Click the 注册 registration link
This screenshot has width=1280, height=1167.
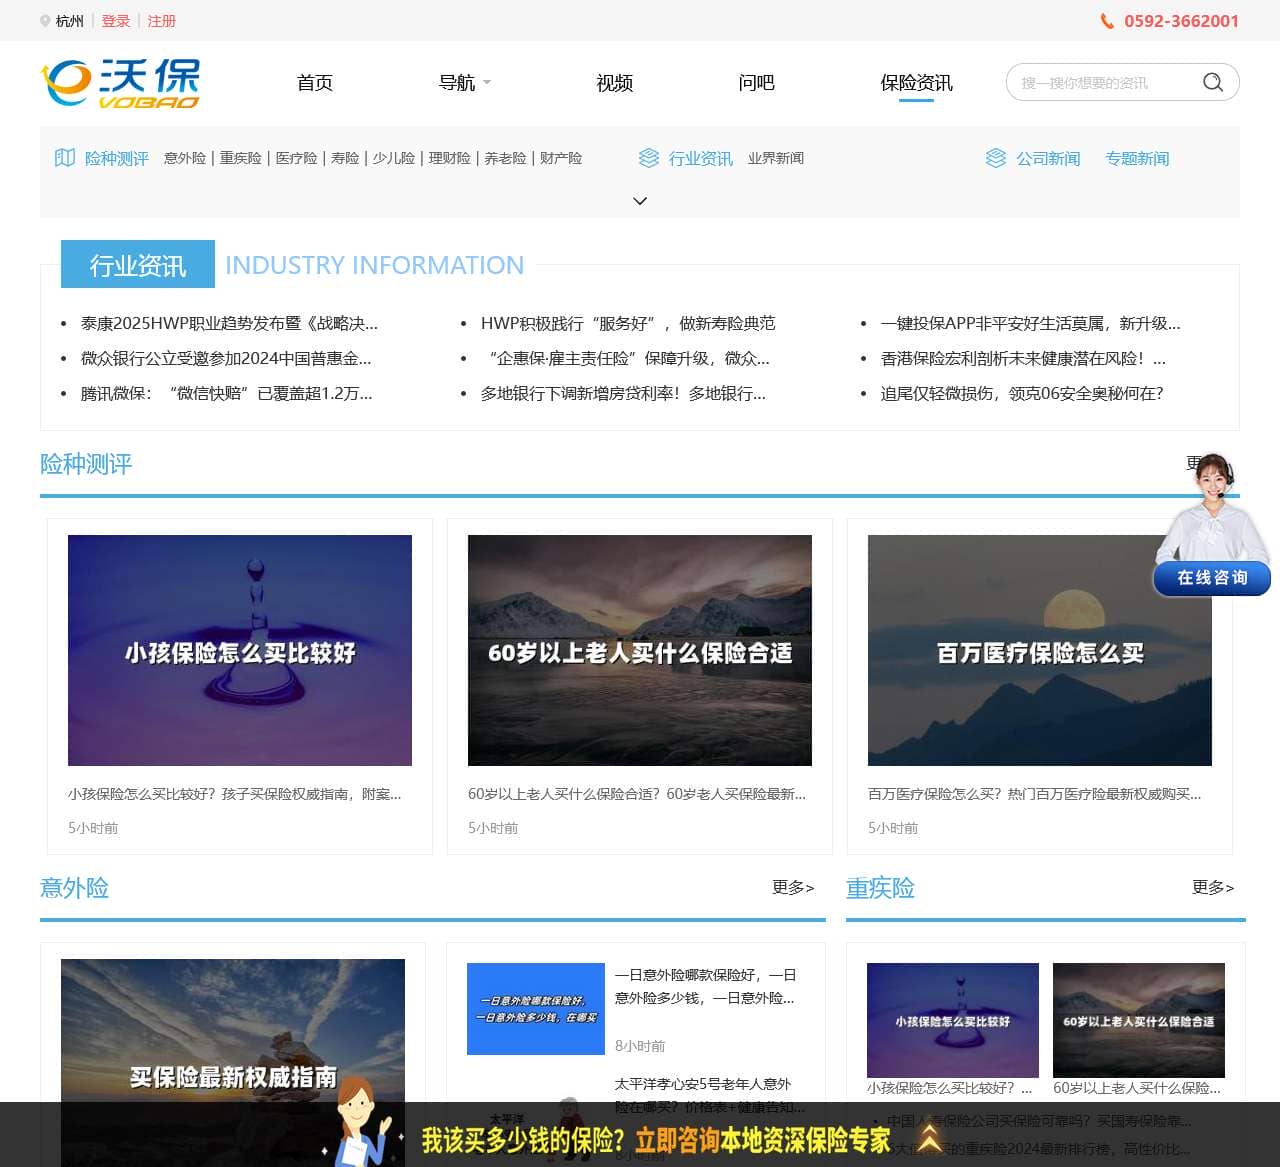161,20
